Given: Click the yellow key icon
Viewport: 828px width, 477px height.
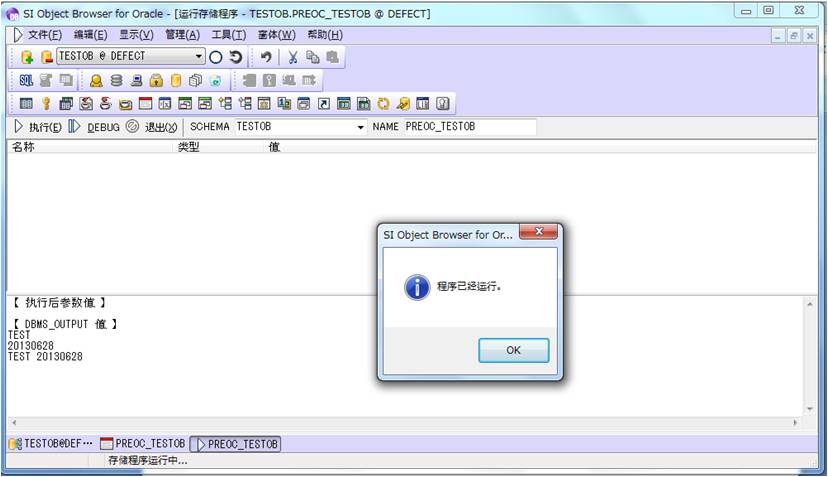Looking at the screenshot, I should [x=46, y=103].
